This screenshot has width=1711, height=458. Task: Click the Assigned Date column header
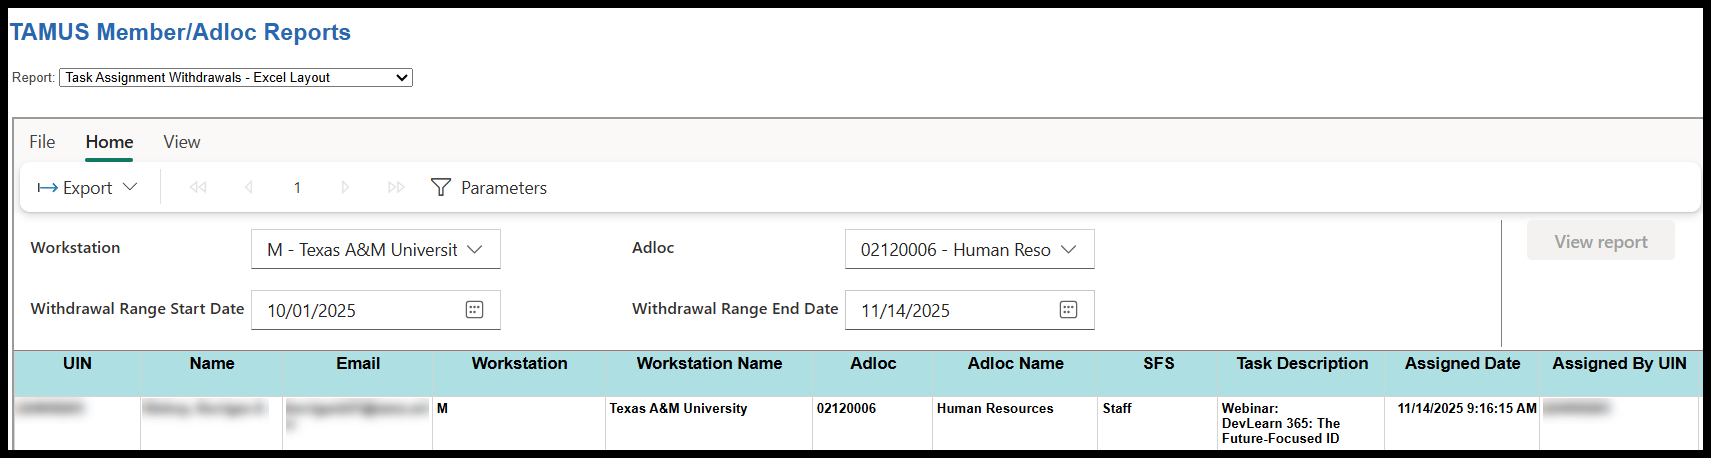[1462, 364]
